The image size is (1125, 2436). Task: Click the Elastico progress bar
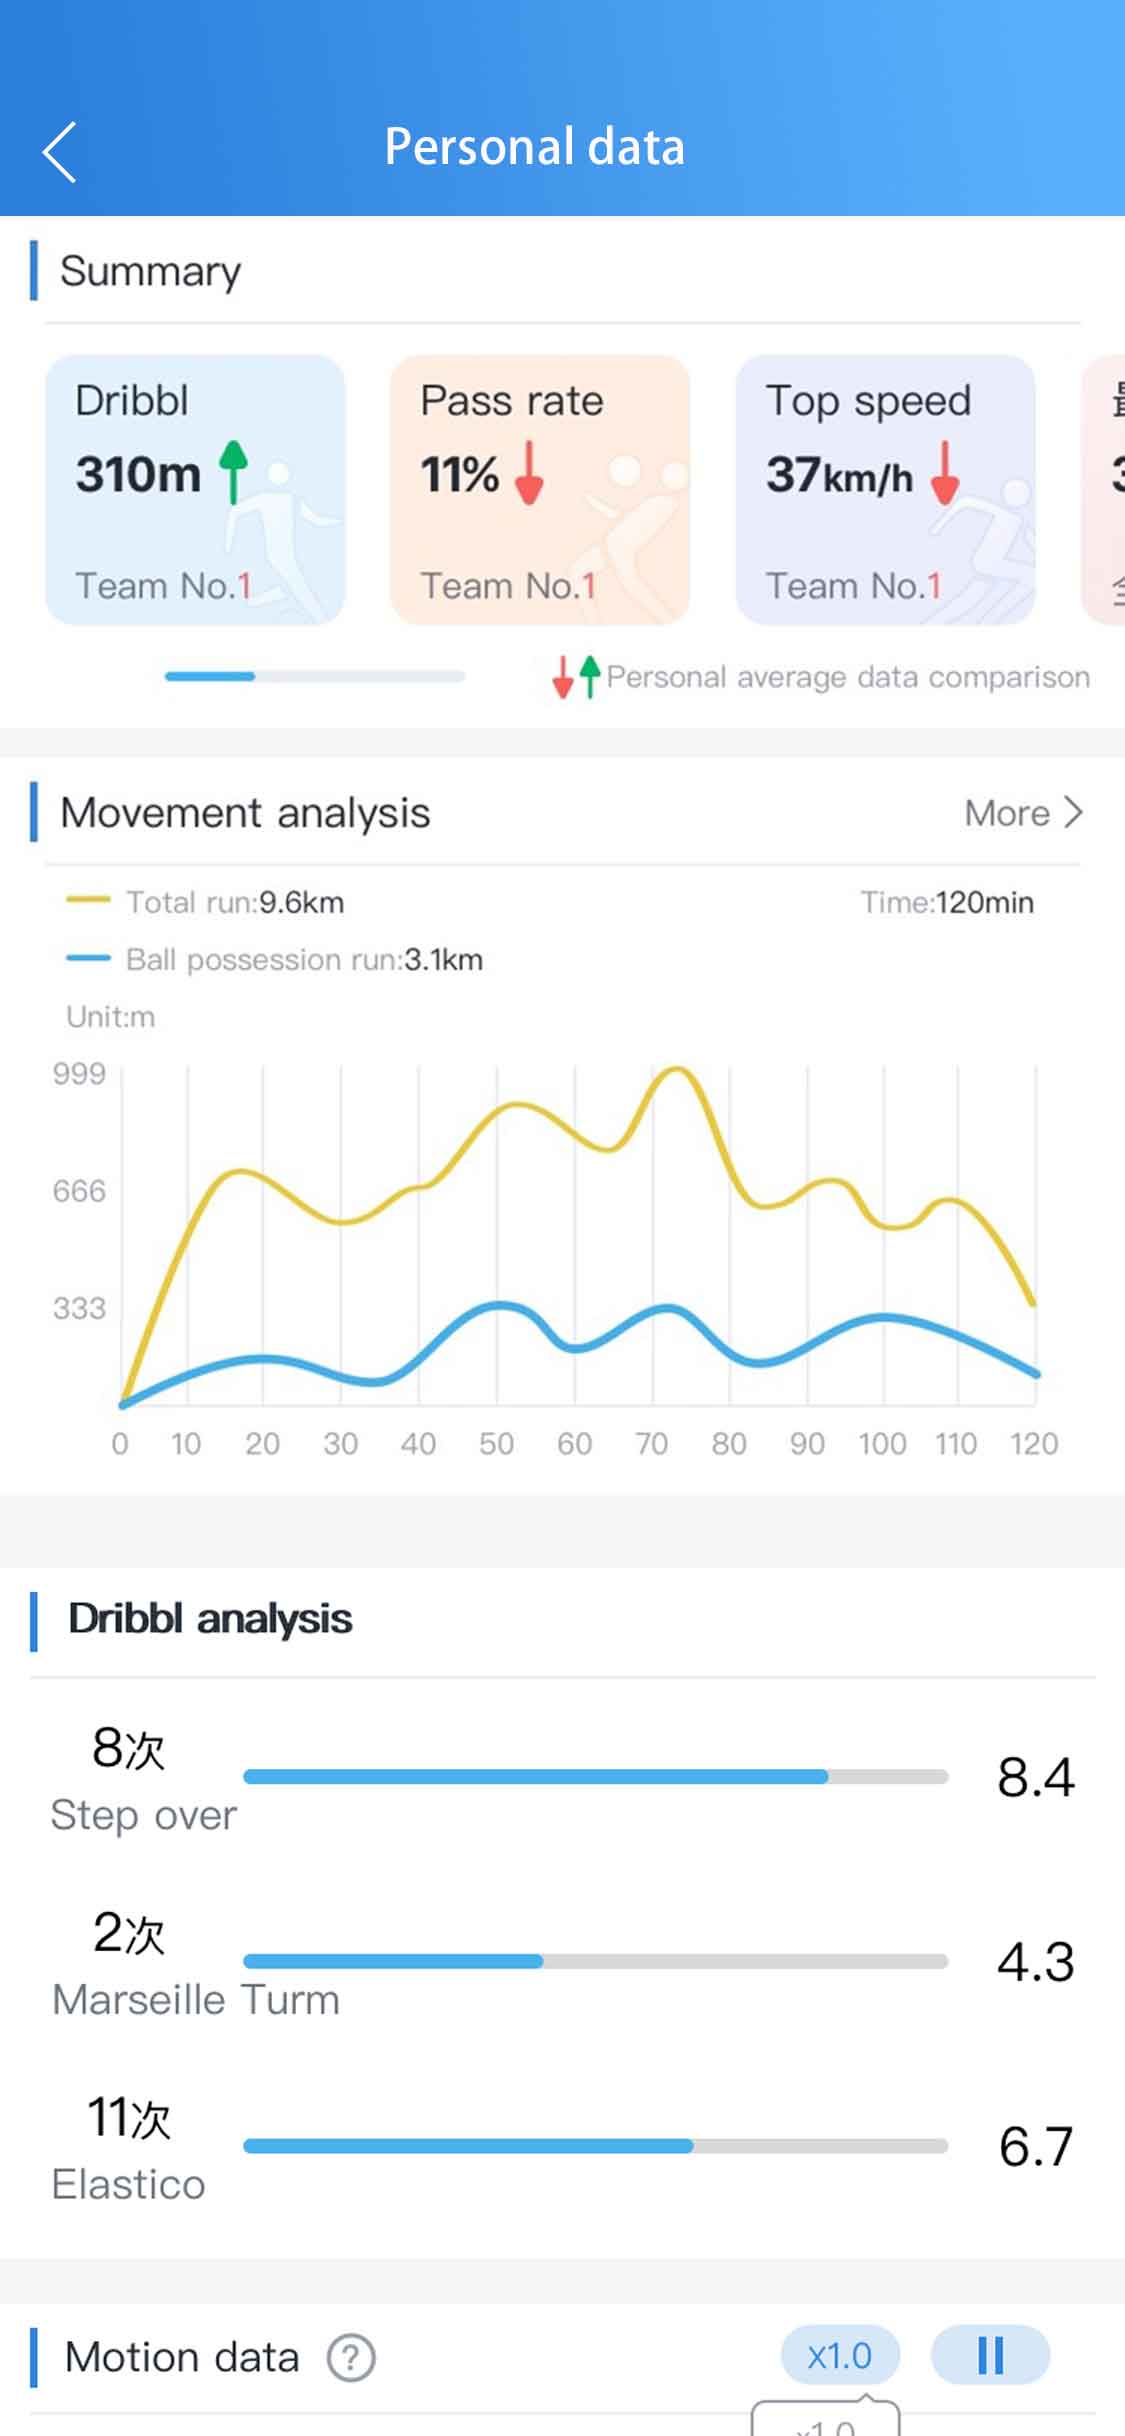coord(596,2146)
